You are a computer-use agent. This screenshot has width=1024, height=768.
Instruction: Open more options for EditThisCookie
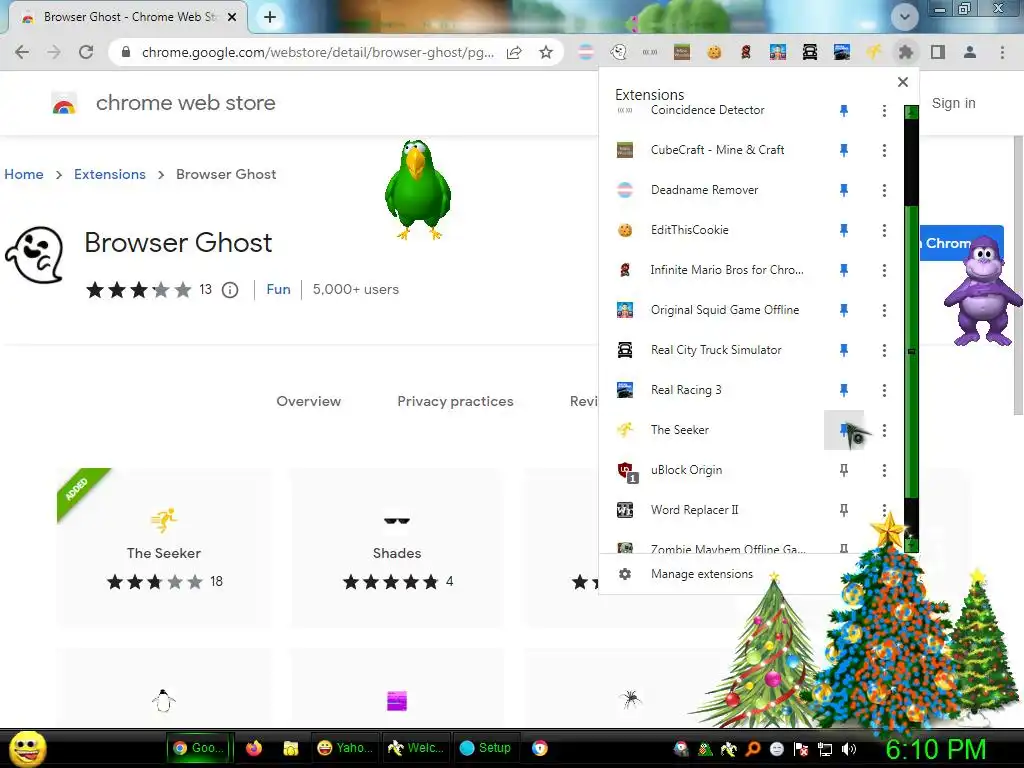coord(884,230)
